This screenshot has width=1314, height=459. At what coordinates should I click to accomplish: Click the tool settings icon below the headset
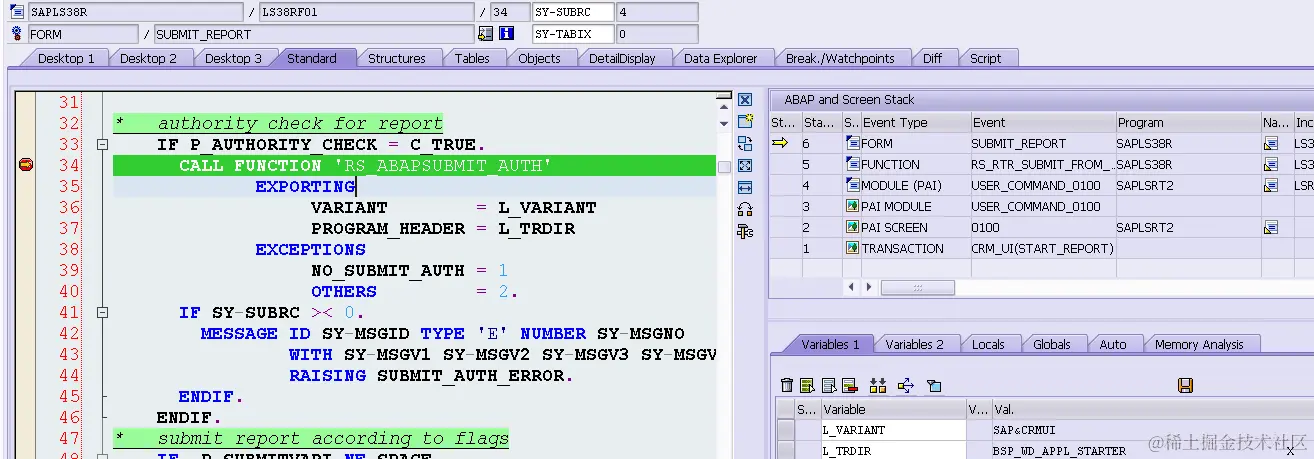pos(744,232)
